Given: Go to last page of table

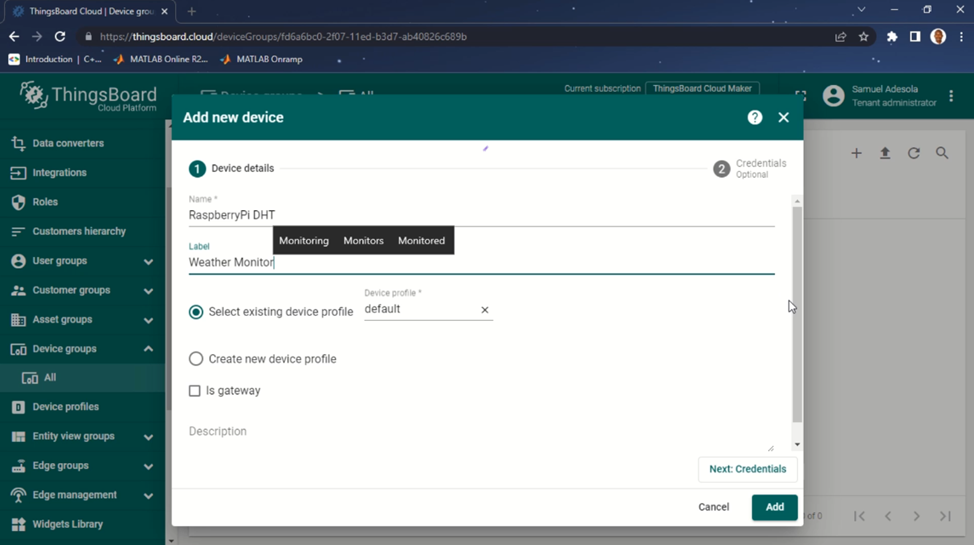Looking at the screenshot, I should click(945, 516).
